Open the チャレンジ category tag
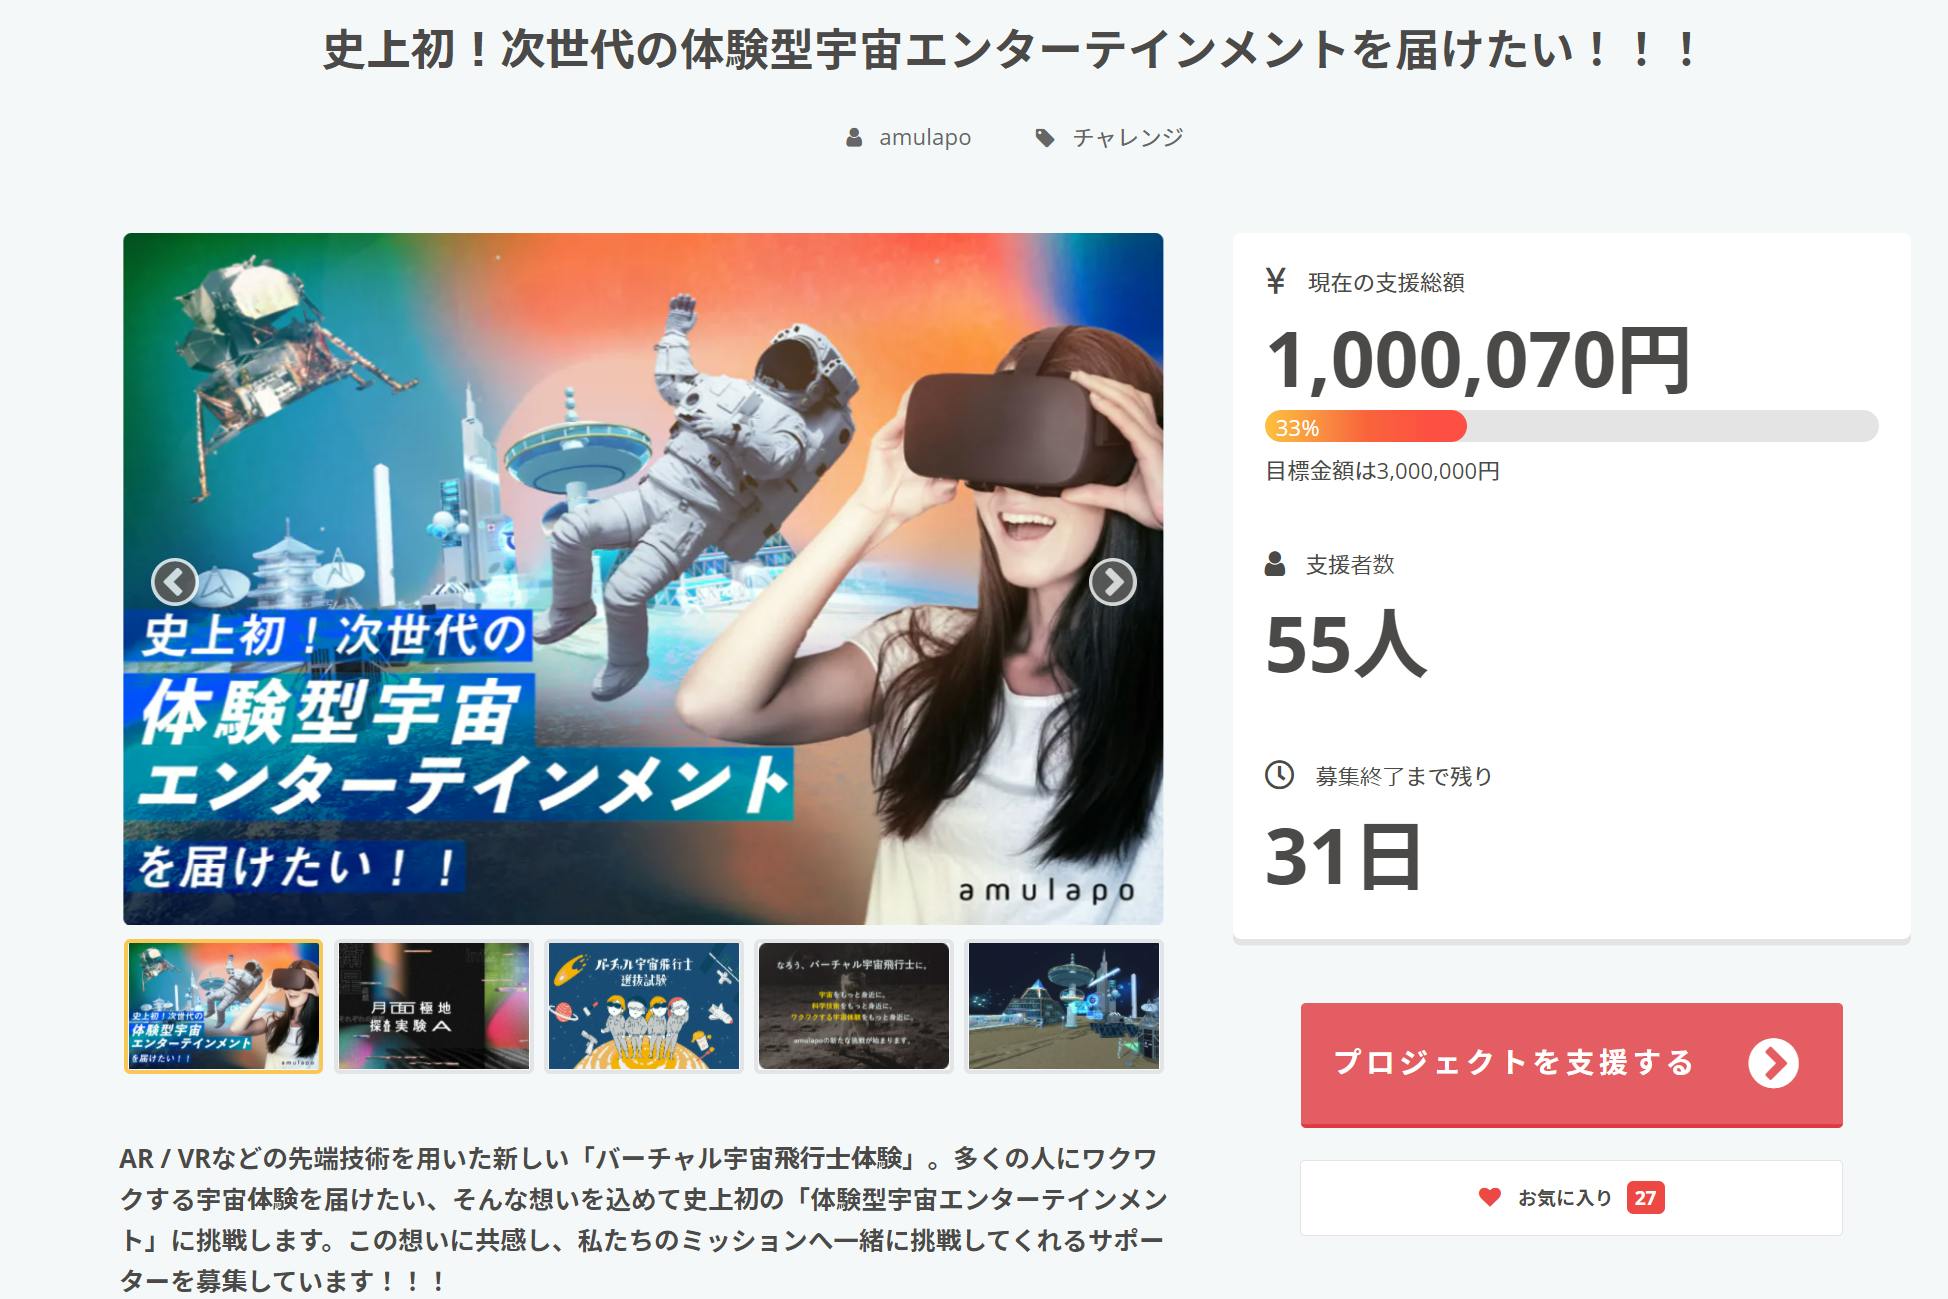Screen dimensions: 1948x1299 (x=1128, y=138)
